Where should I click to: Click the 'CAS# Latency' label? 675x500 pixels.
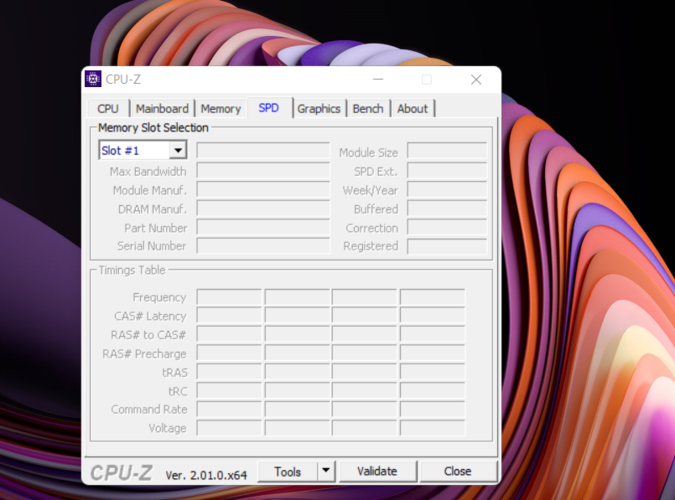tap(150, 316)
